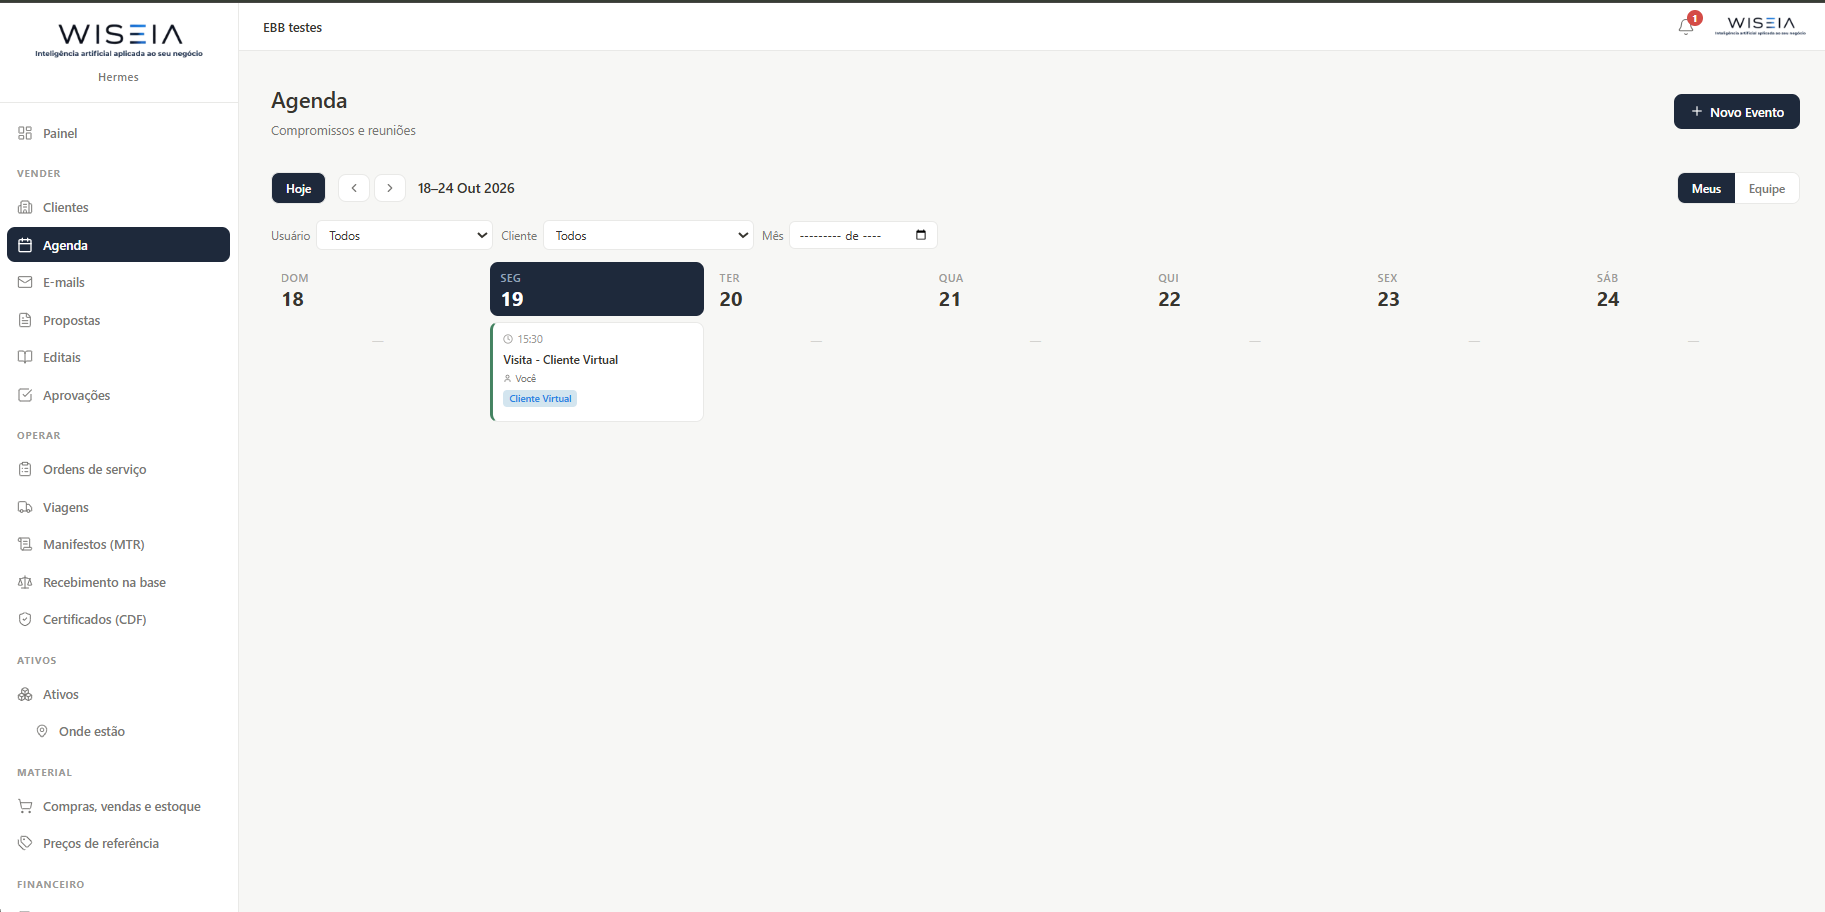The height and width of the screenshot is (912, 1825).
Task: Open the Clientes menu label
Action: coord(66,207)
